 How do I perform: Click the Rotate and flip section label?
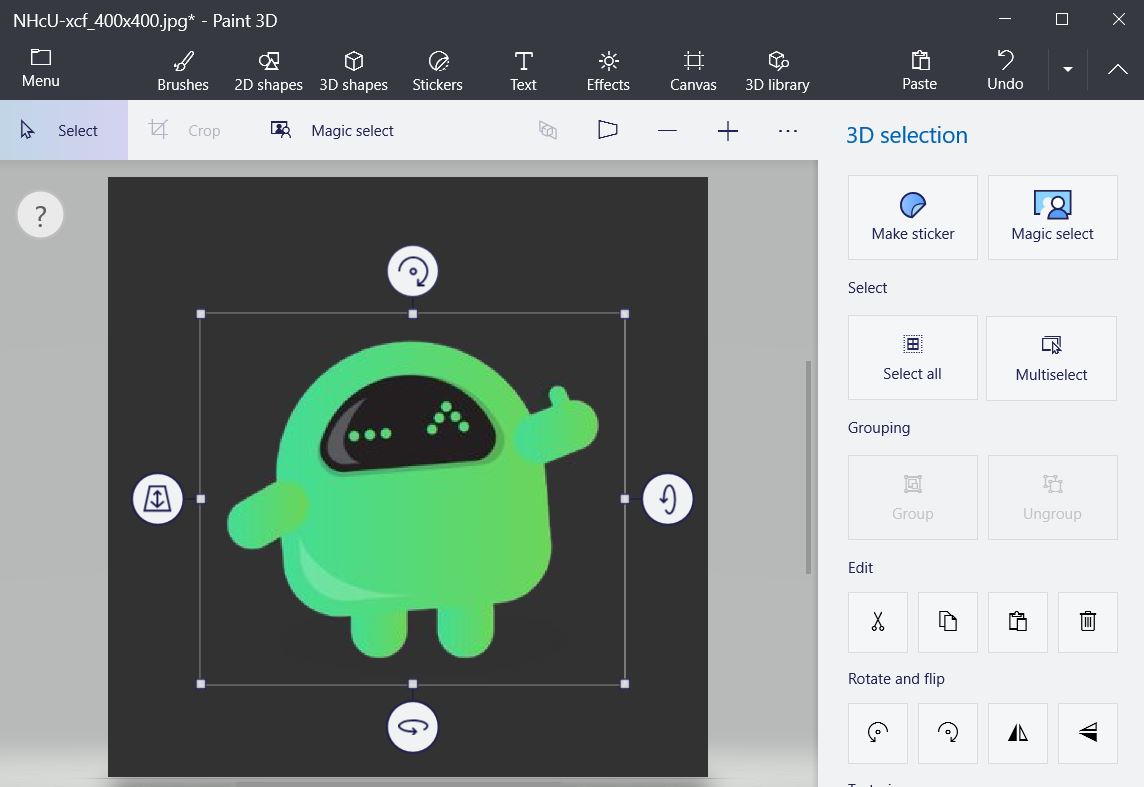click(x=896, y=679)
